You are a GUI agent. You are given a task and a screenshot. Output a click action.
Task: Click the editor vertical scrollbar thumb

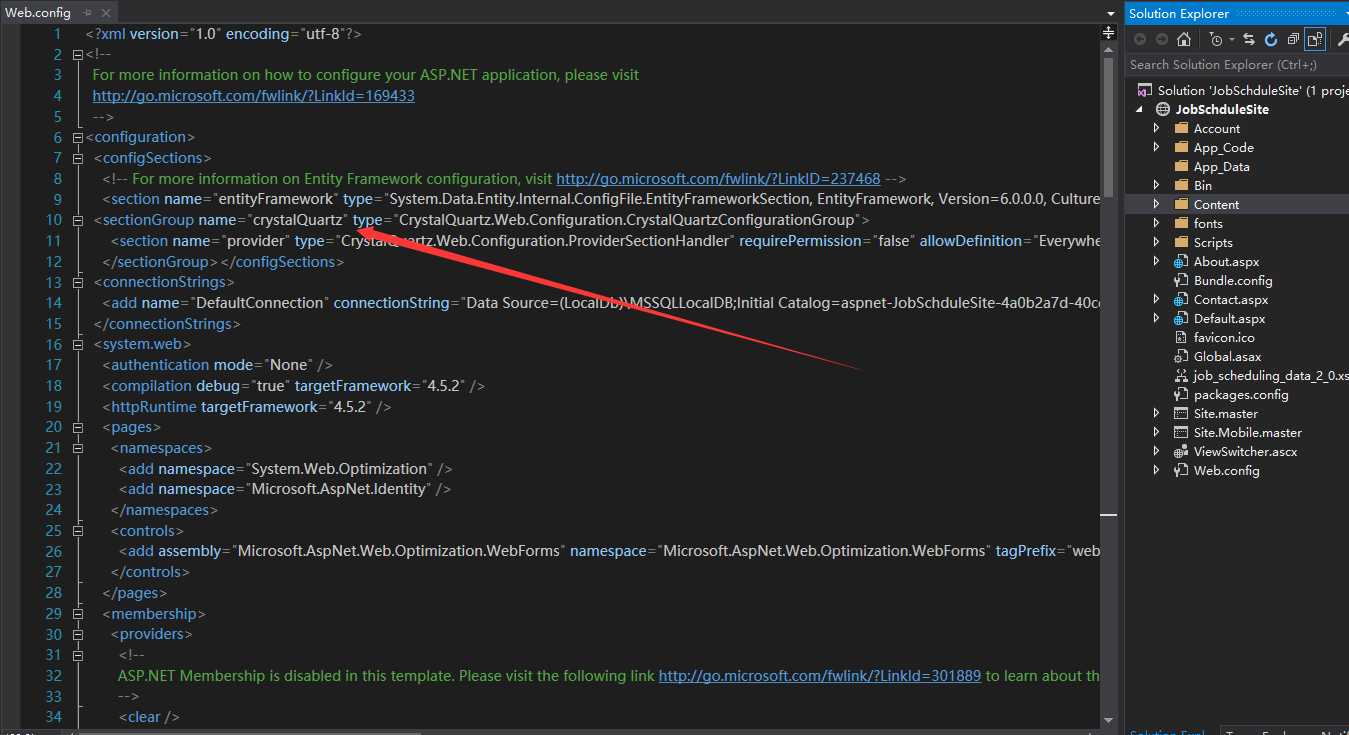click(1108, 126)
